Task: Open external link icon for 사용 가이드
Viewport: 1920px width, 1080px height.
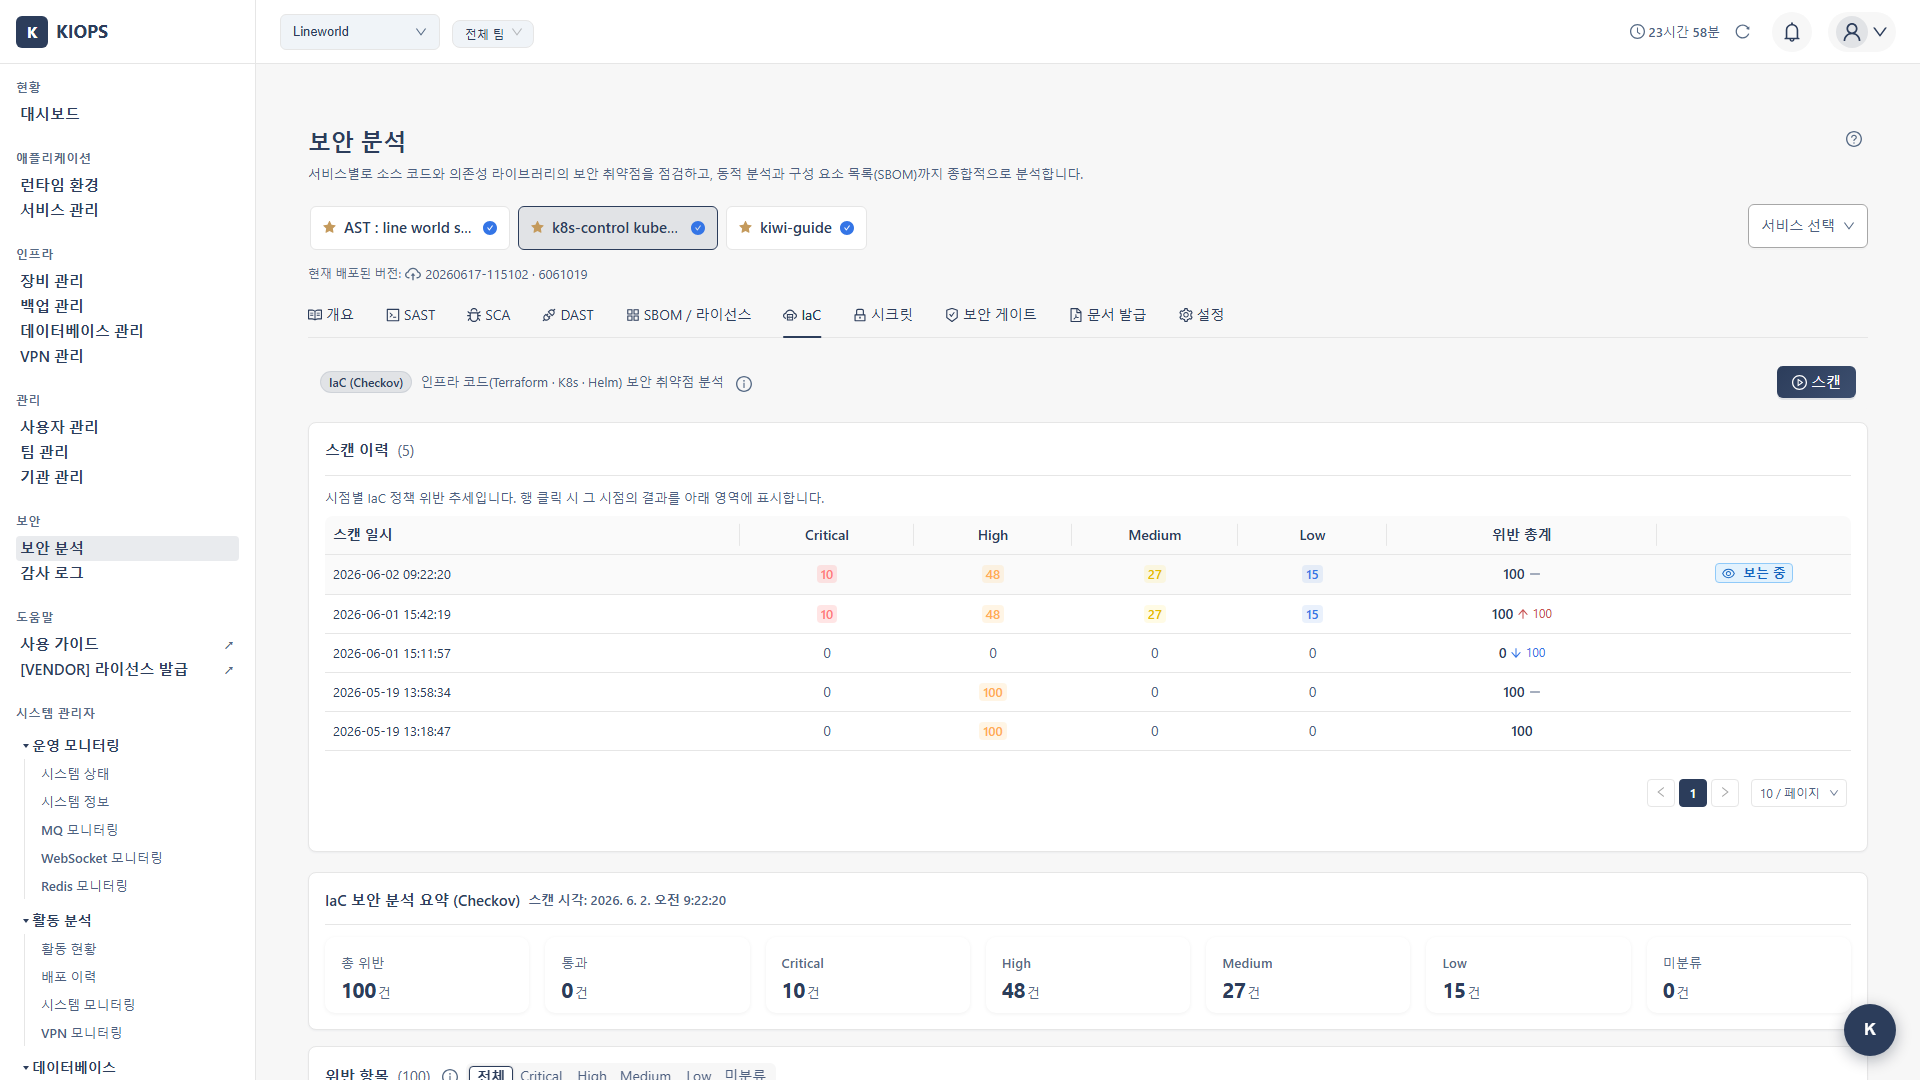Action: (x=229, y=645)
